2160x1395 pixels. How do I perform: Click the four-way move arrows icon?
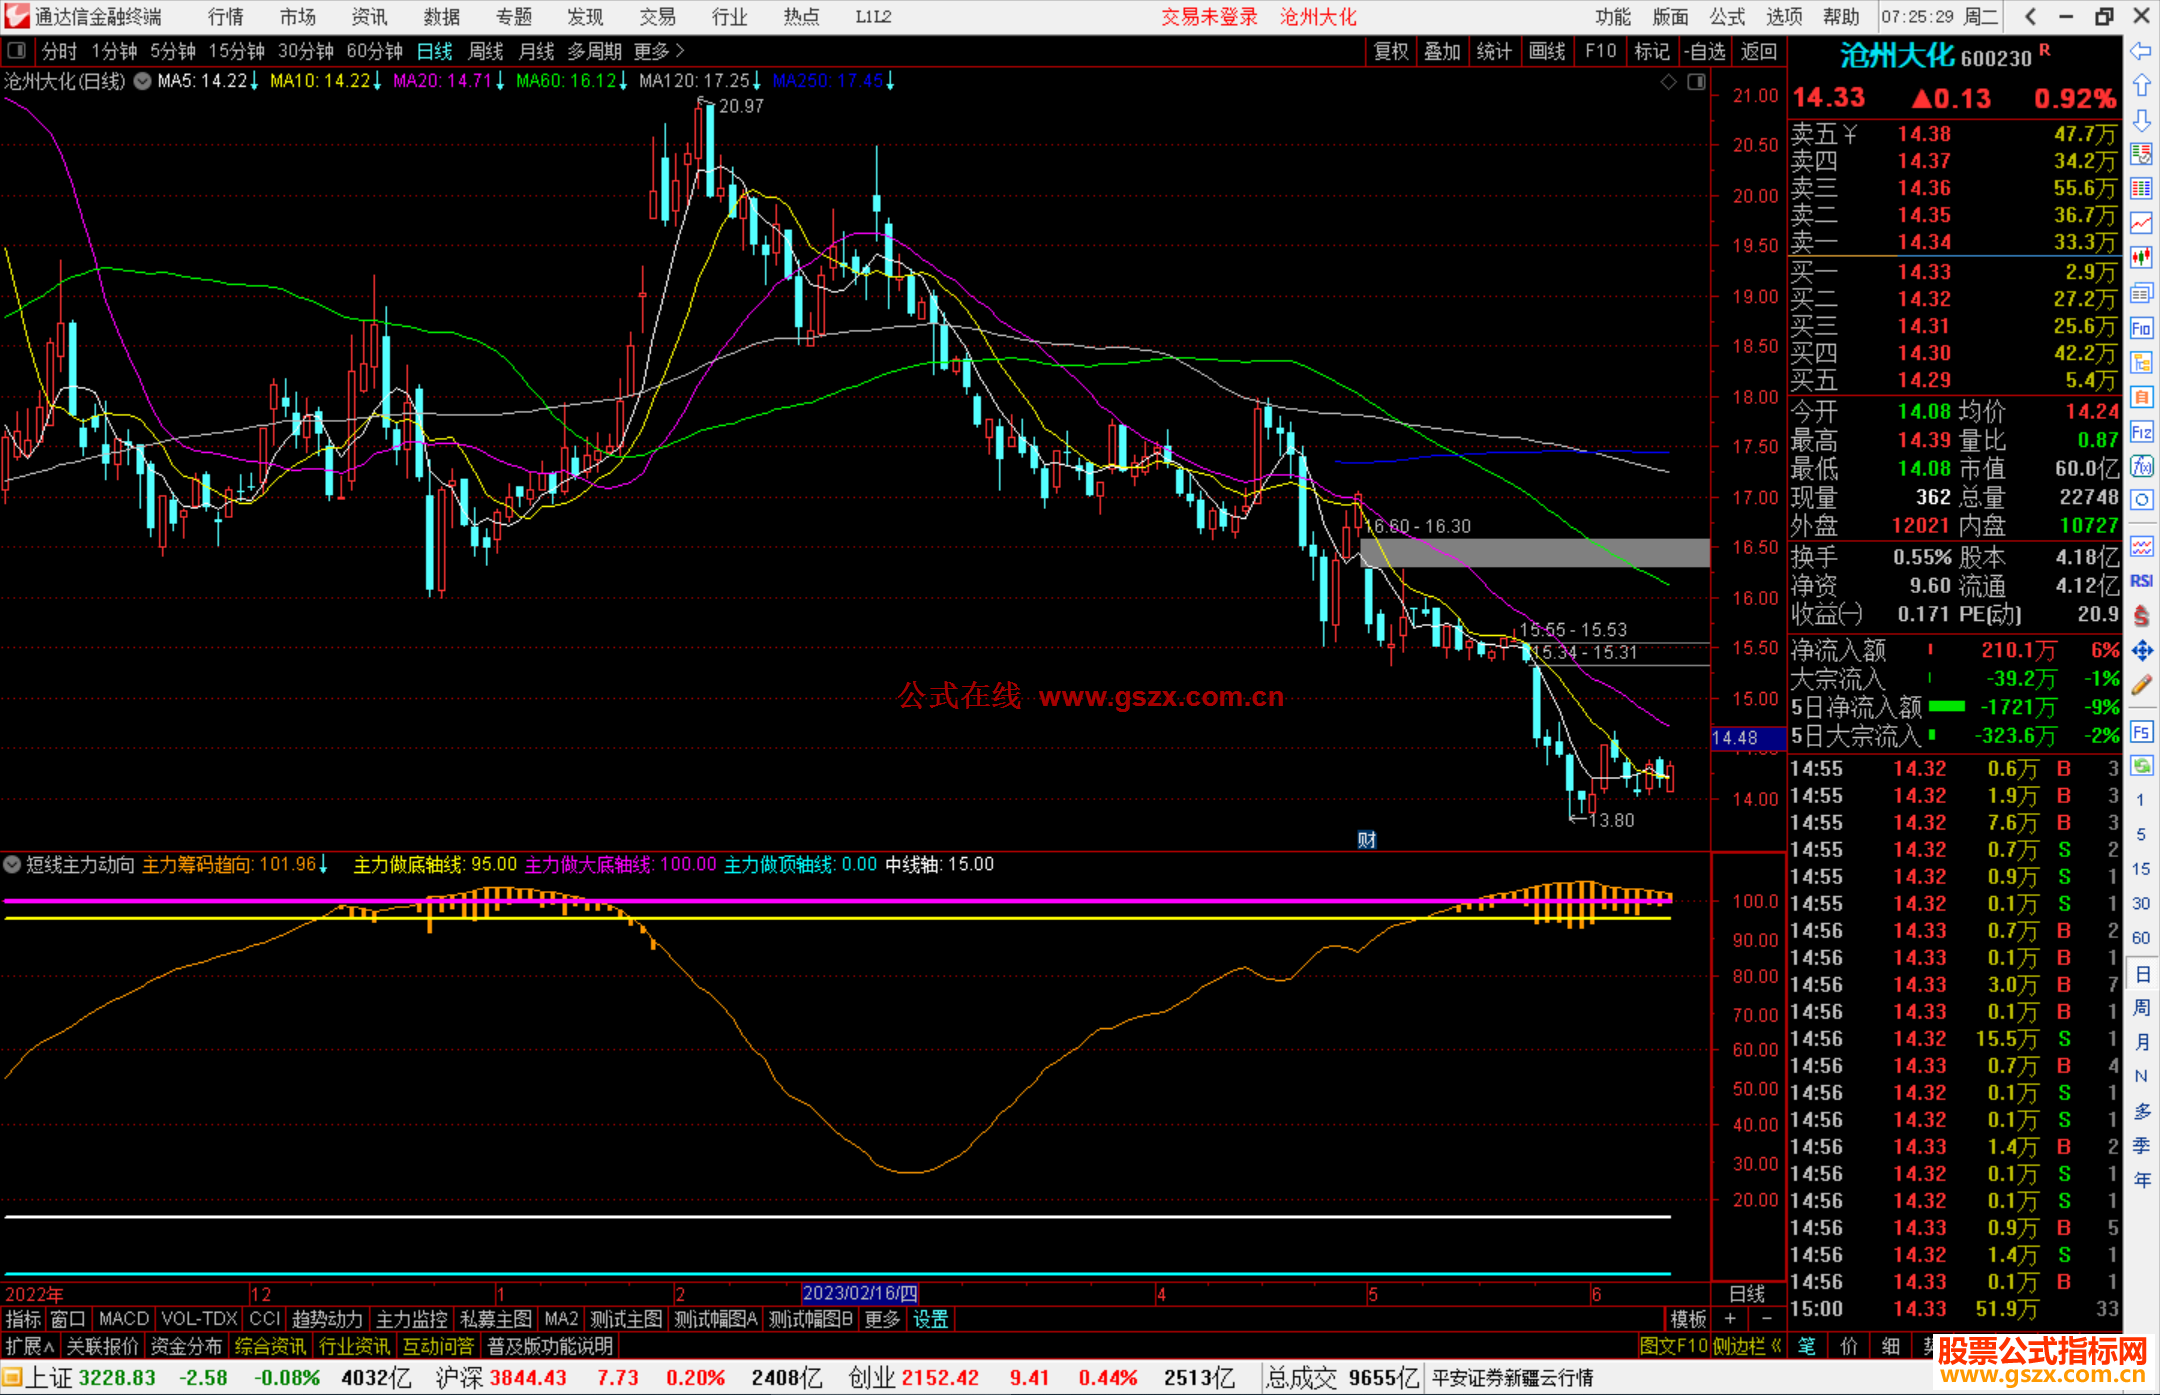click(x=2141, y=651)
